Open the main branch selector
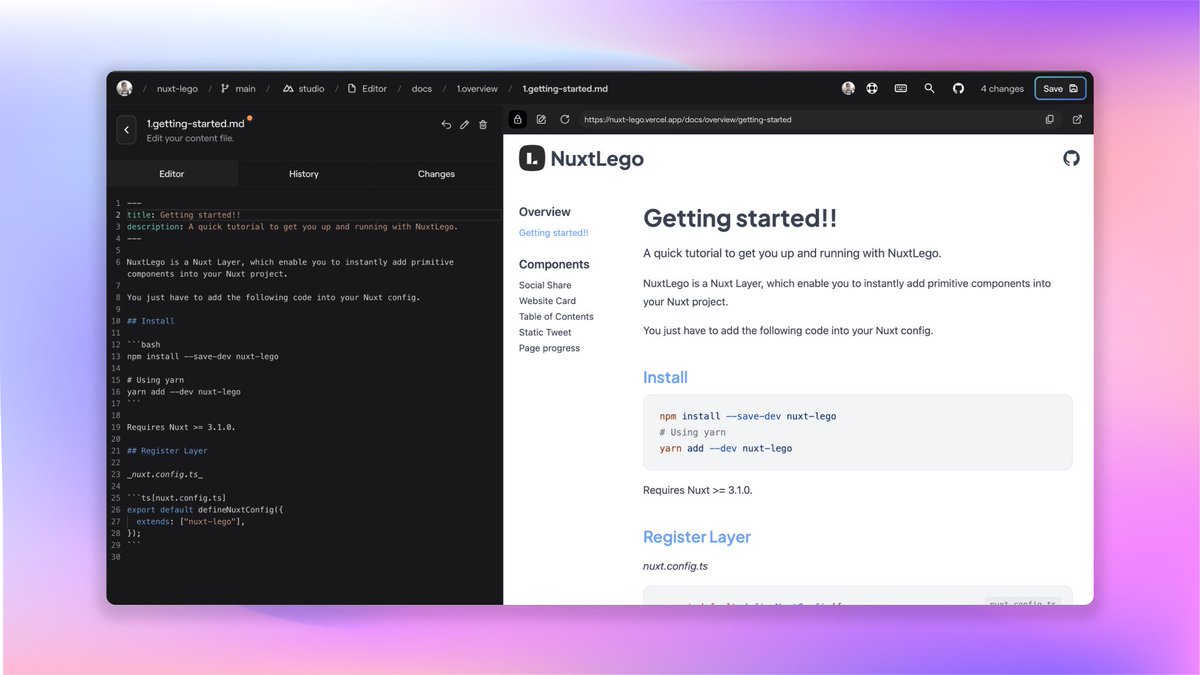This screenshot has height=675, width=1200. [x=238, y=89]
